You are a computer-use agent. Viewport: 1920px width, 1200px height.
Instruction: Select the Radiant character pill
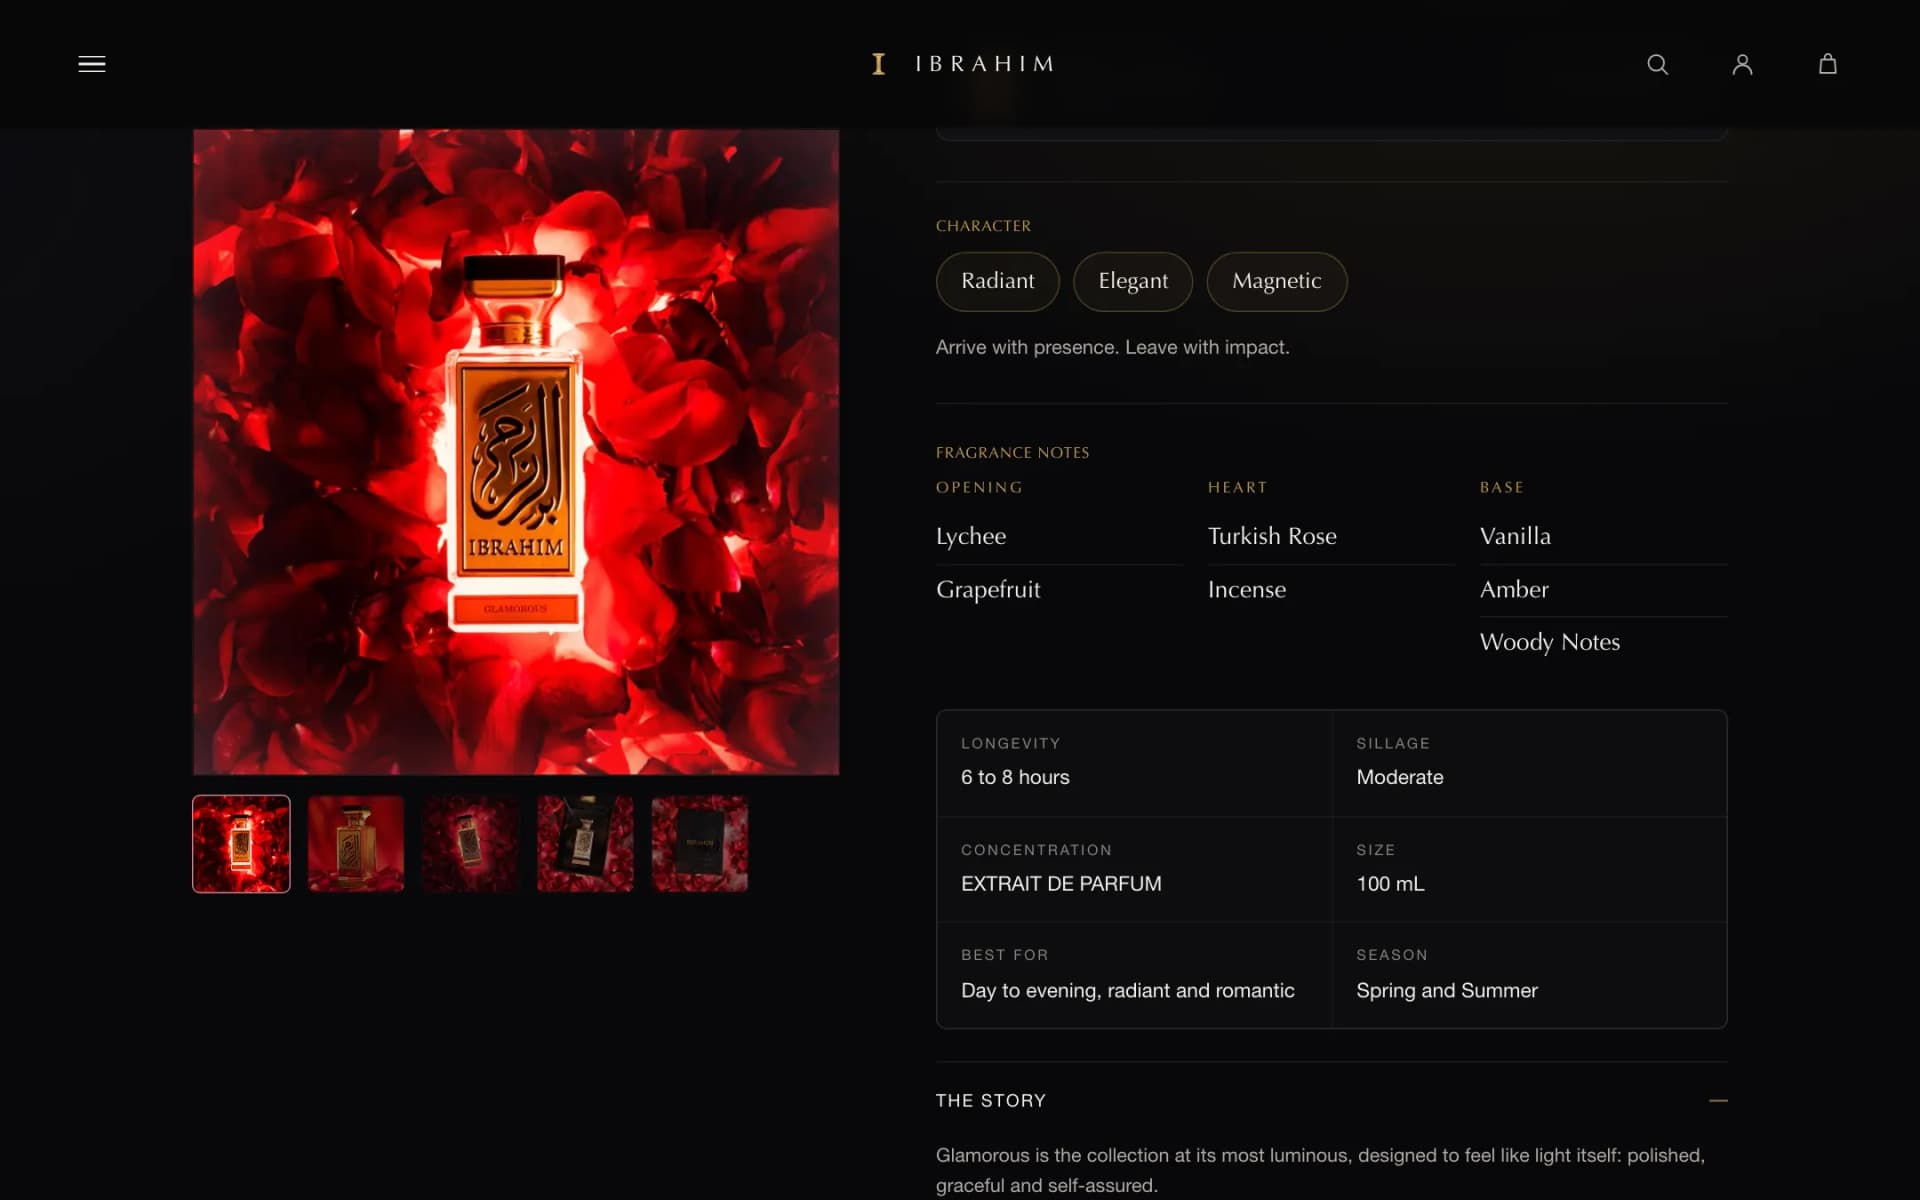coord(997,281)
